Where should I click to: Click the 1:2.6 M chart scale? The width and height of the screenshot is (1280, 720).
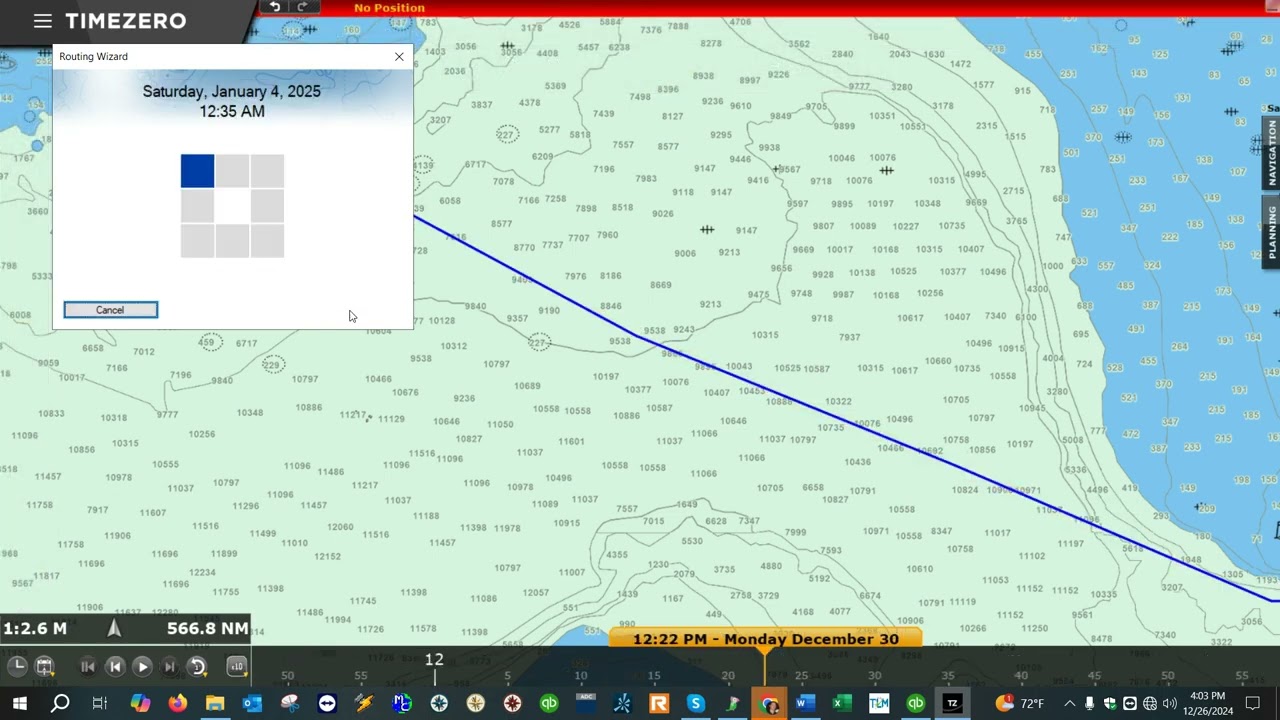click(x=35, y=628)
